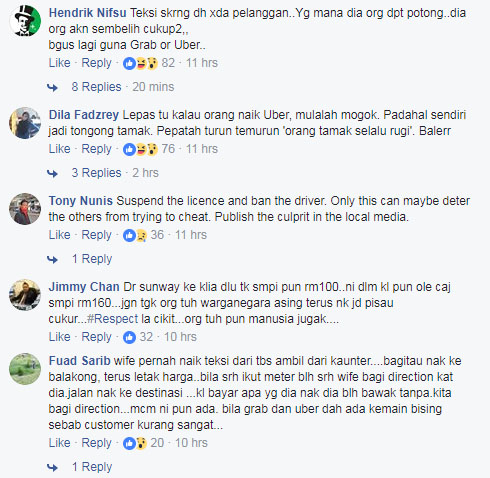Open the #Respect hashtag link
Image resolution: width=490 pixels, height=478 pixels.
[x=112, y=319]
